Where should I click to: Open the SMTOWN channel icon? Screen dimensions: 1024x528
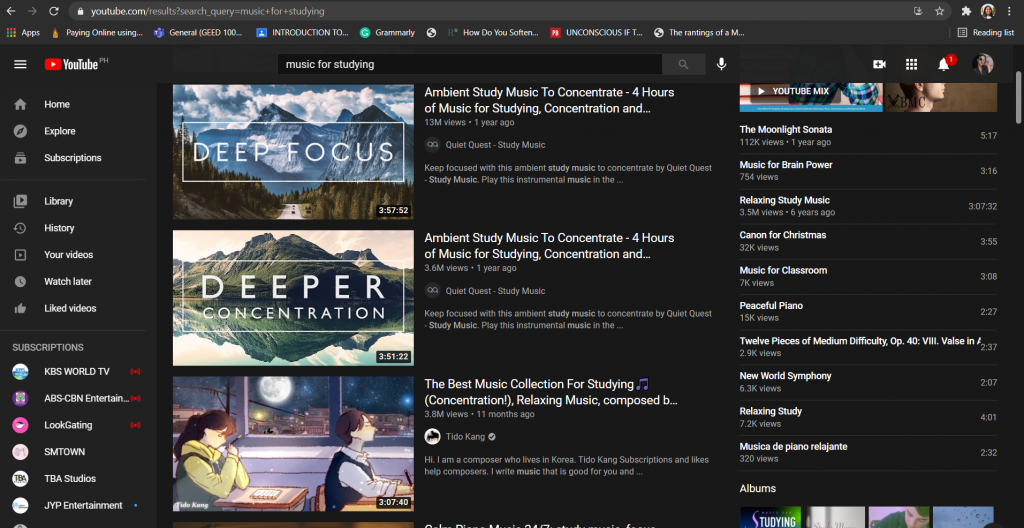[x=20, y=452]
